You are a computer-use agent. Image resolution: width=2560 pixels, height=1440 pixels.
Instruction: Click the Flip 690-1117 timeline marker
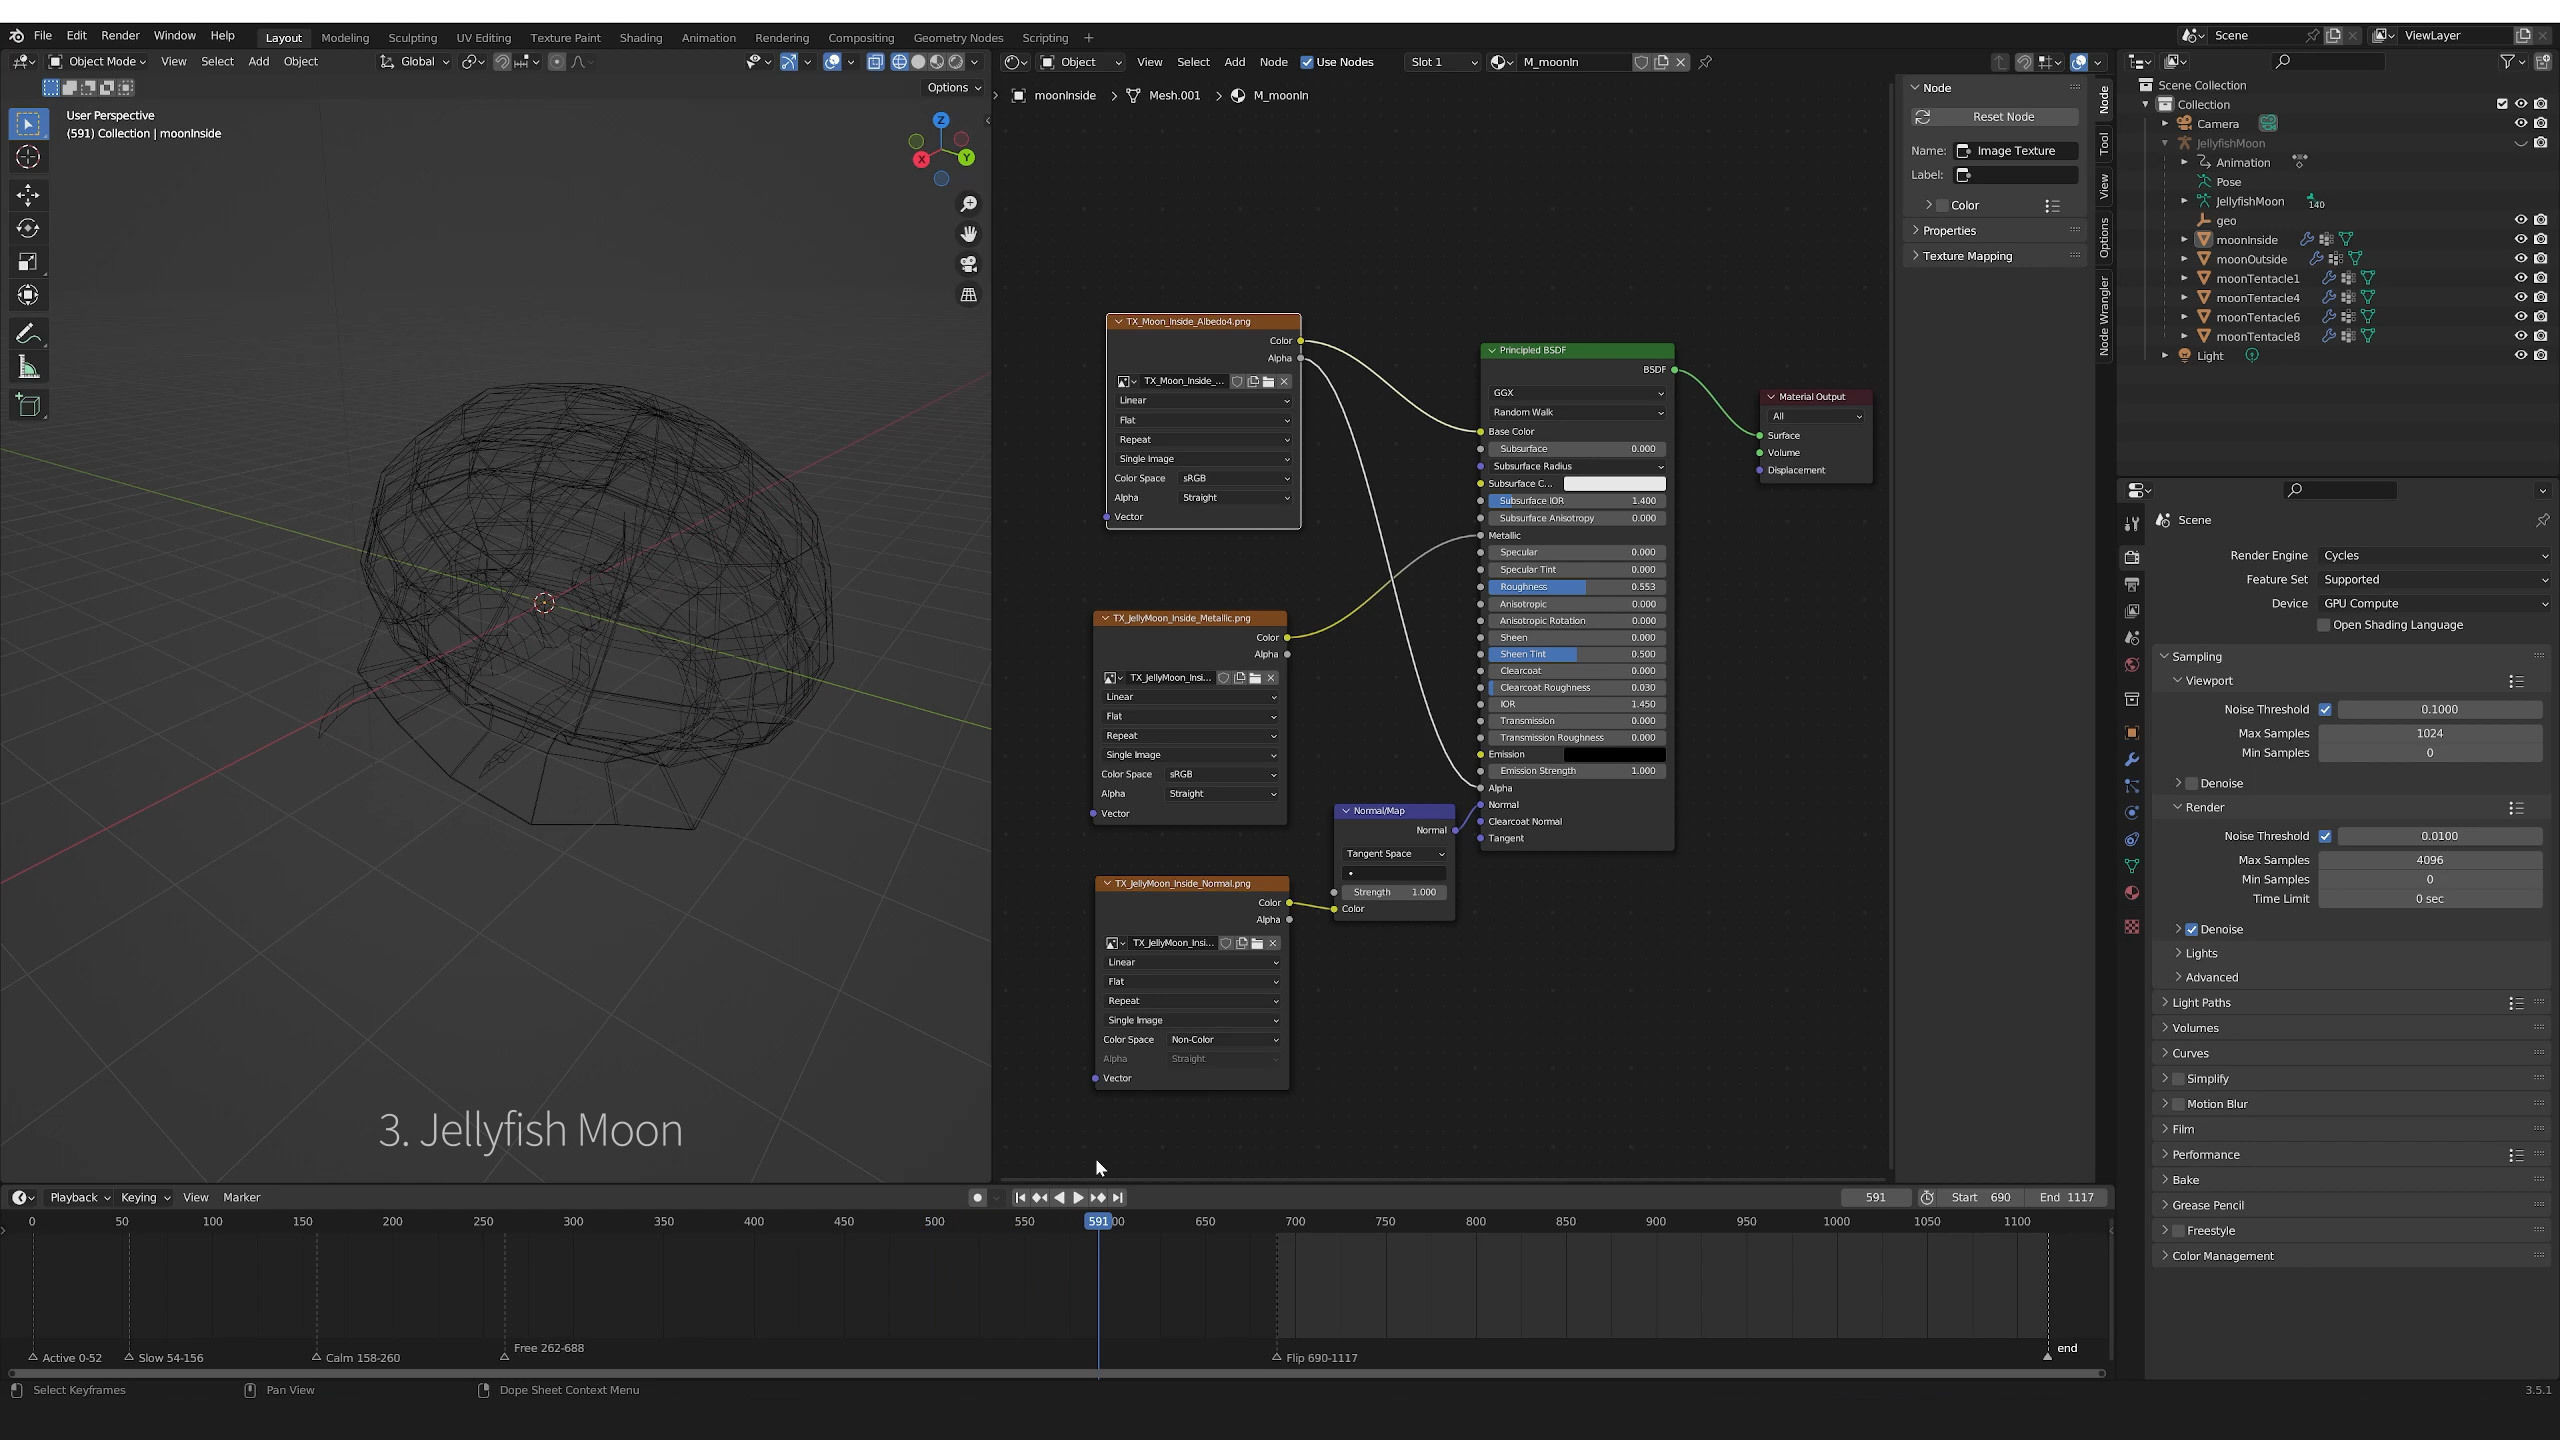1277,1357
